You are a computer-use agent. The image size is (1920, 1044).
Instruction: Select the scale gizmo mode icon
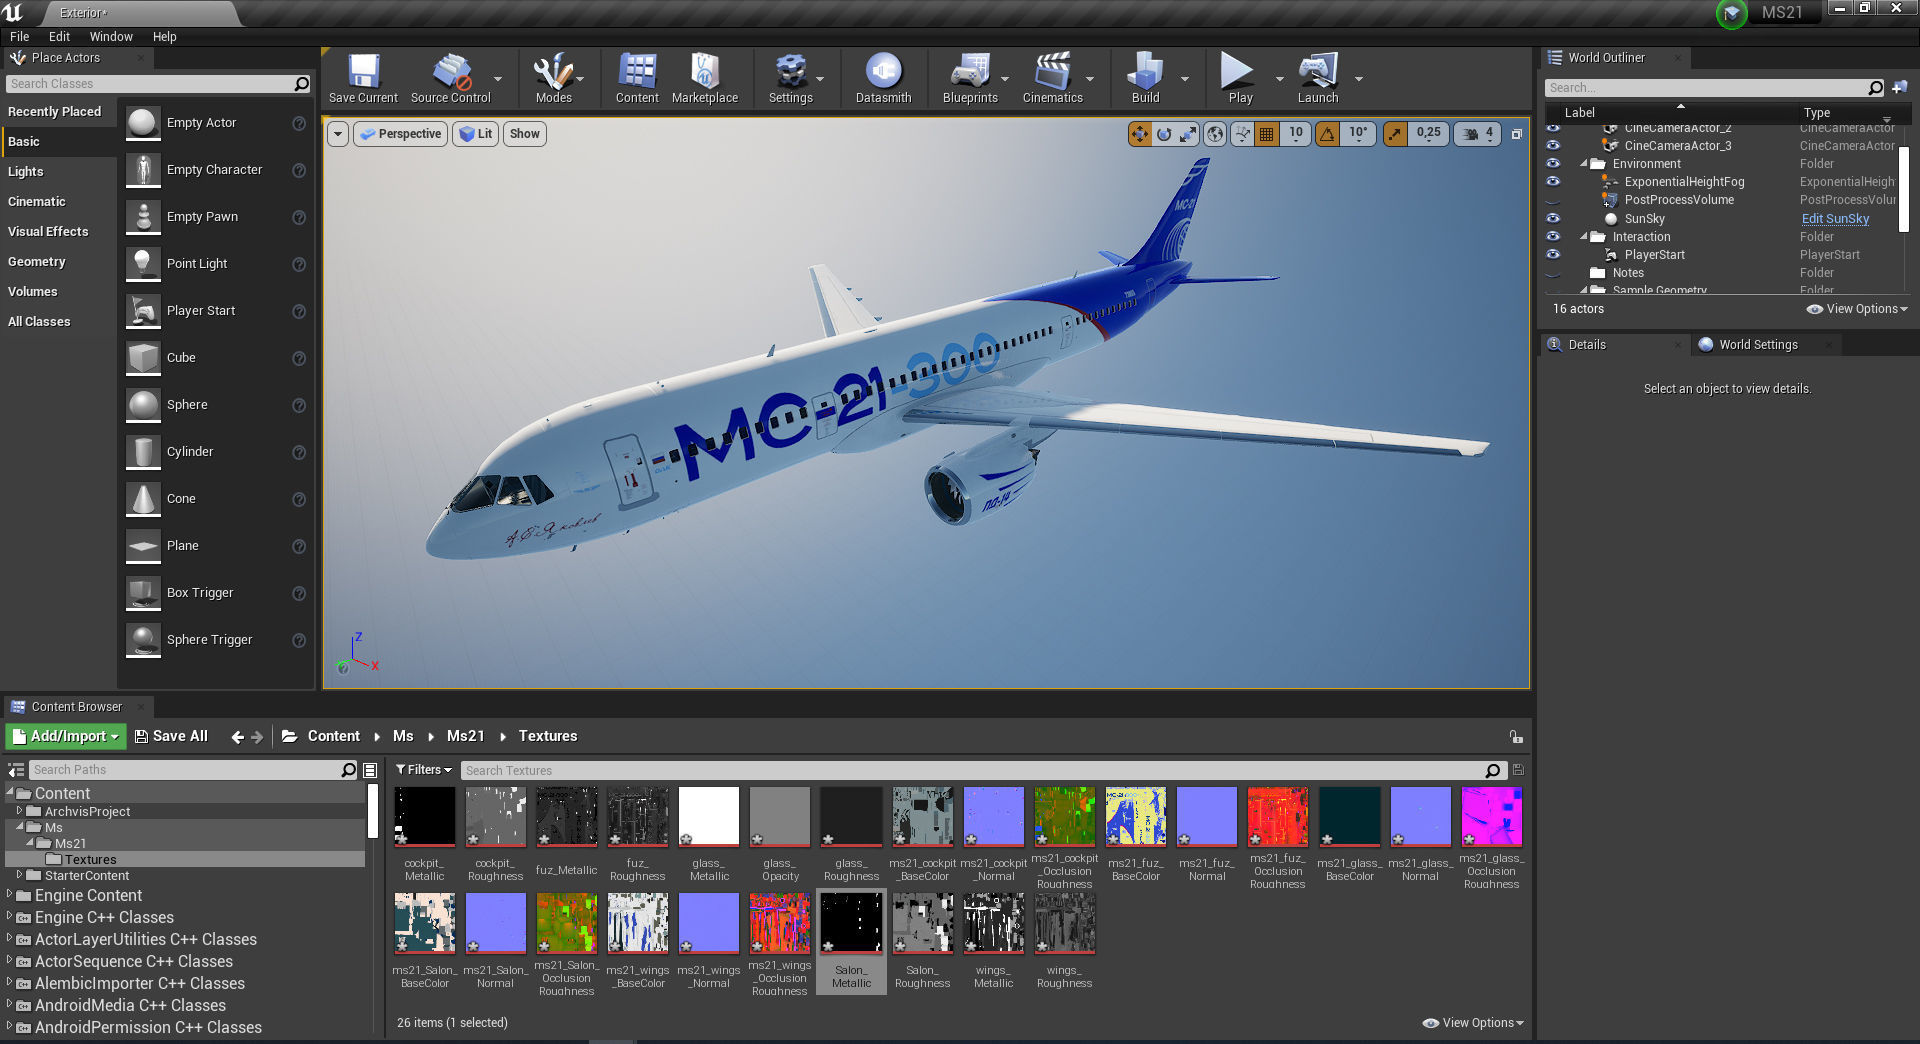1188,134
